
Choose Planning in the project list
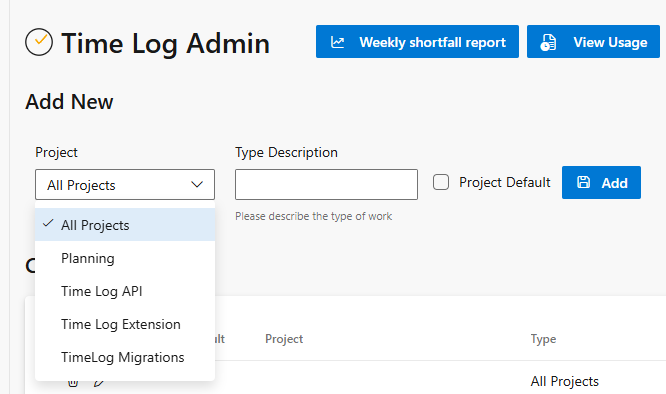pyautogui.click(x=125, y=258)
